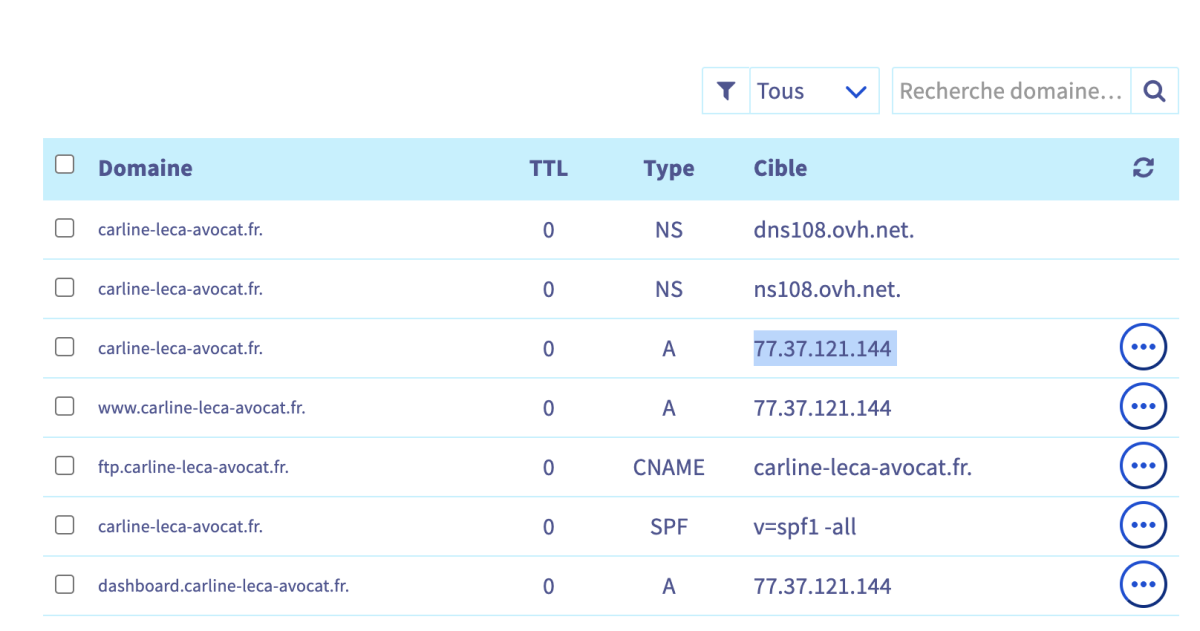Open actions menu for dashboard subdomain record
1200x631 pixels.
point(1143,585)
